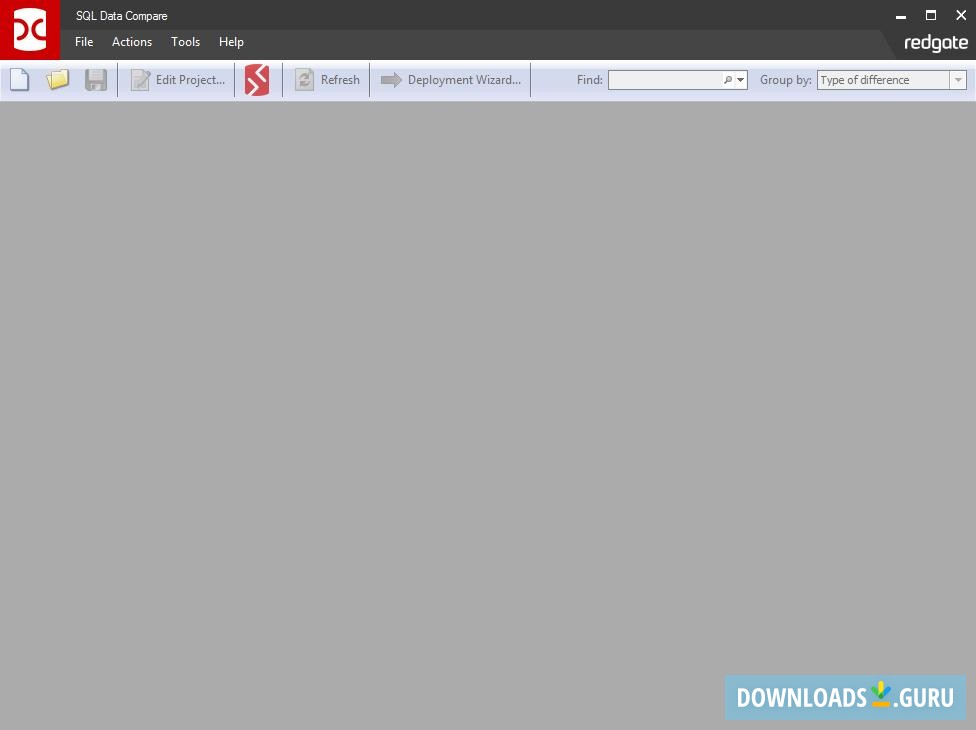
Task: Maximize the SQL Data Compare window
Action: coord(931,16)
